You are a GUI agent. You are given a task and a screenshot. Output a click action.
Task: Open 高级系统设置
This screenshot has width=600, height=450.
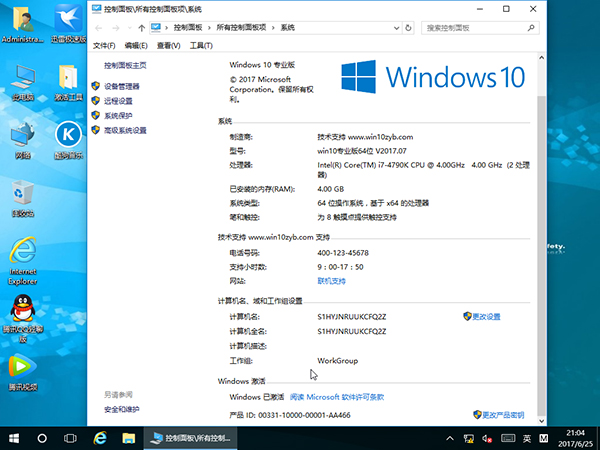[x=124, y=130]
